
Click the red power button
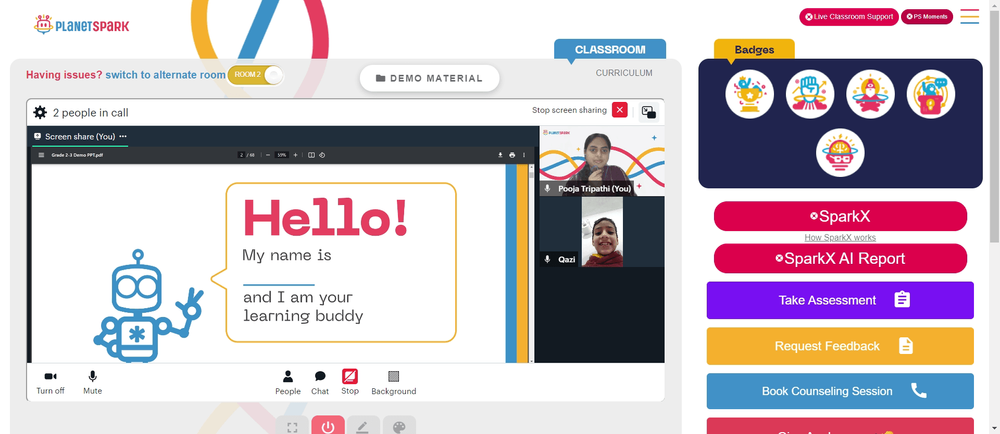pyautogui.click(x=328, y=426)
